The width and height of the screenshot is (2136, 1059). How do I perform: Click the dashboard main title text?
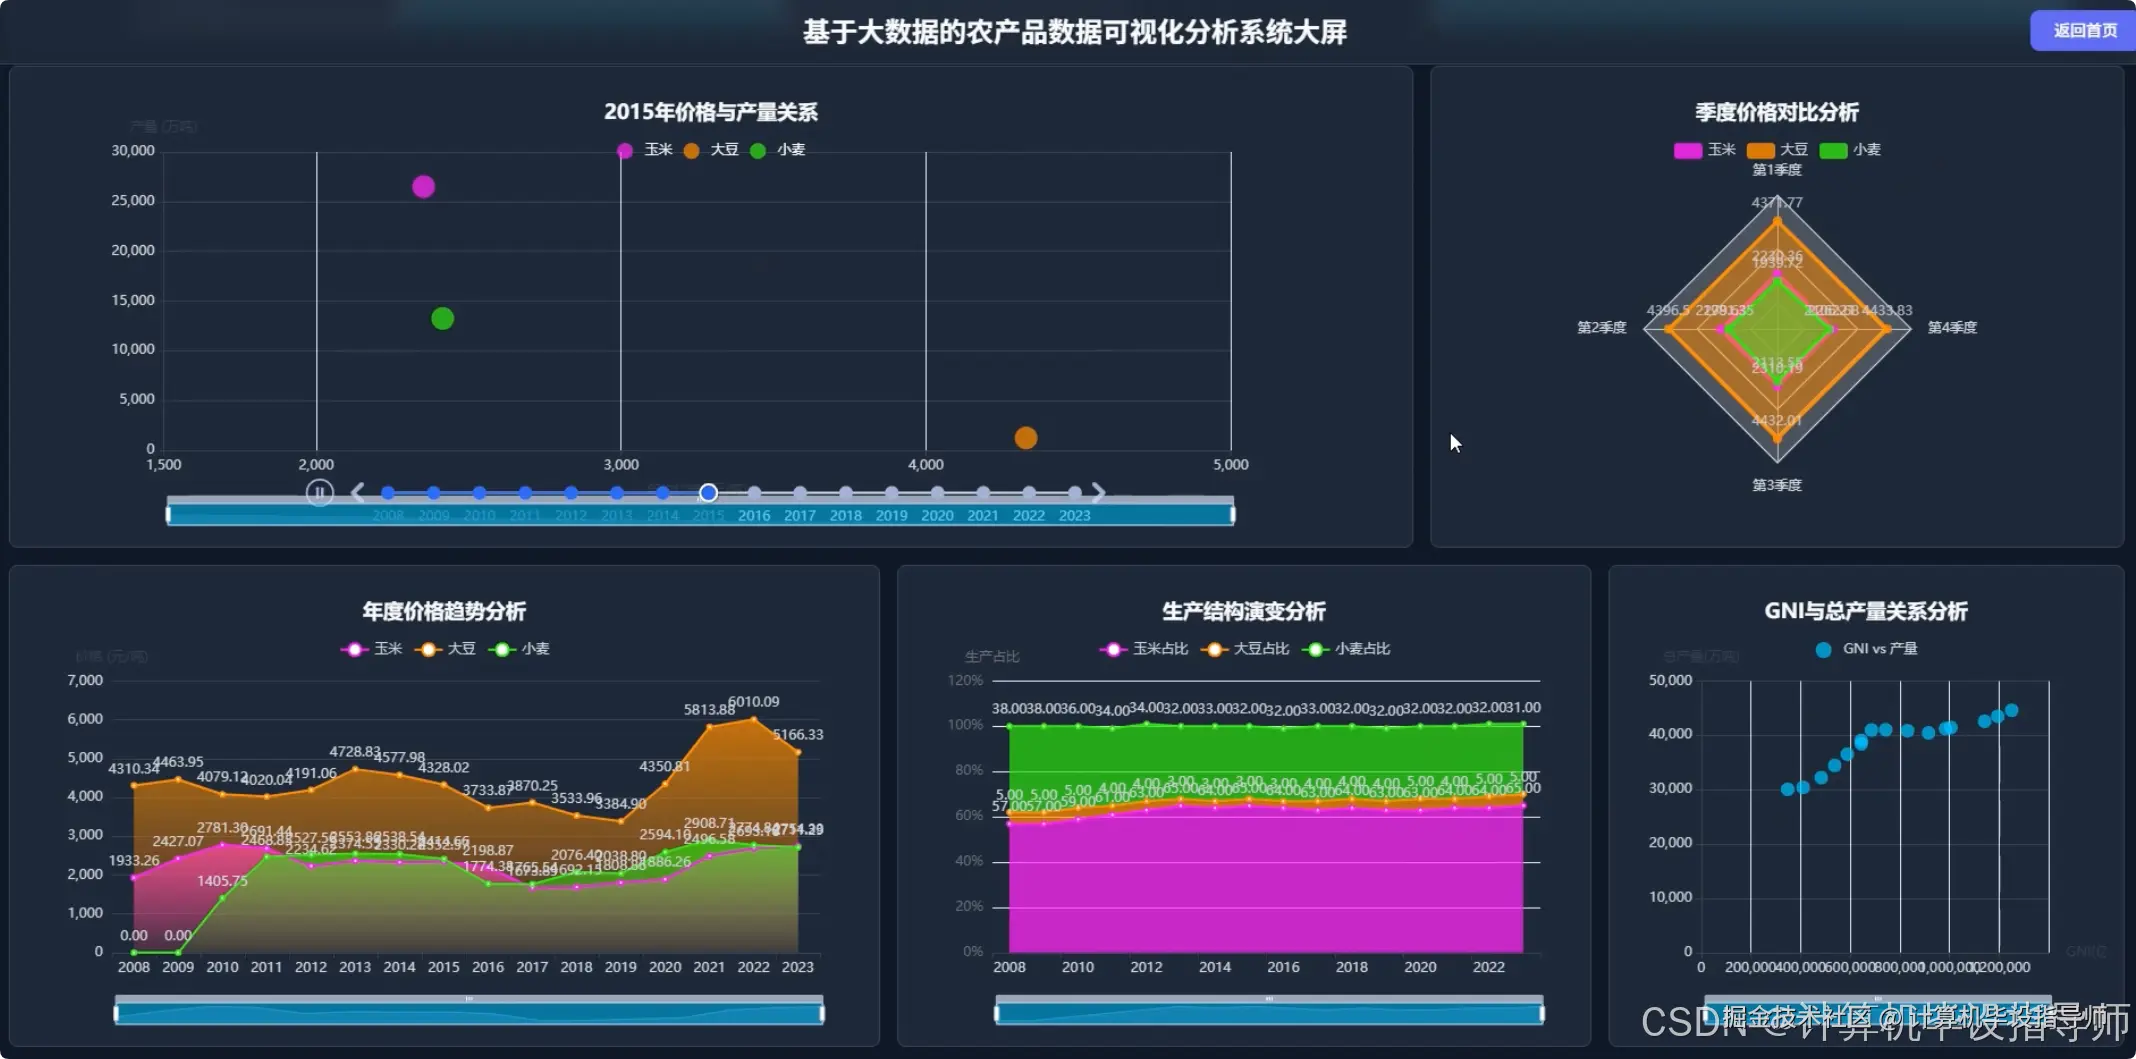point(1075,32)
